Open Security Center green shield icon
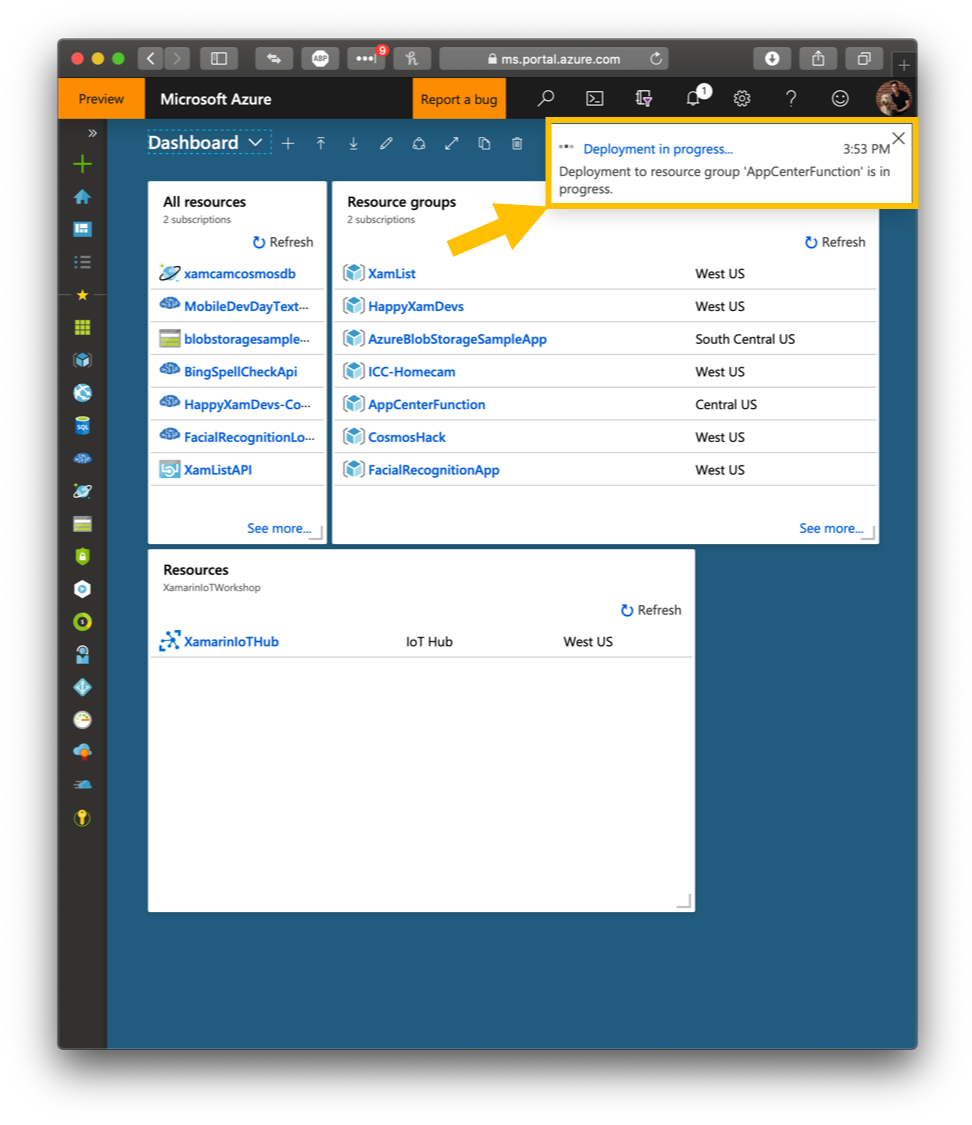The image size is (972, 1125). [x=82, y=556]
